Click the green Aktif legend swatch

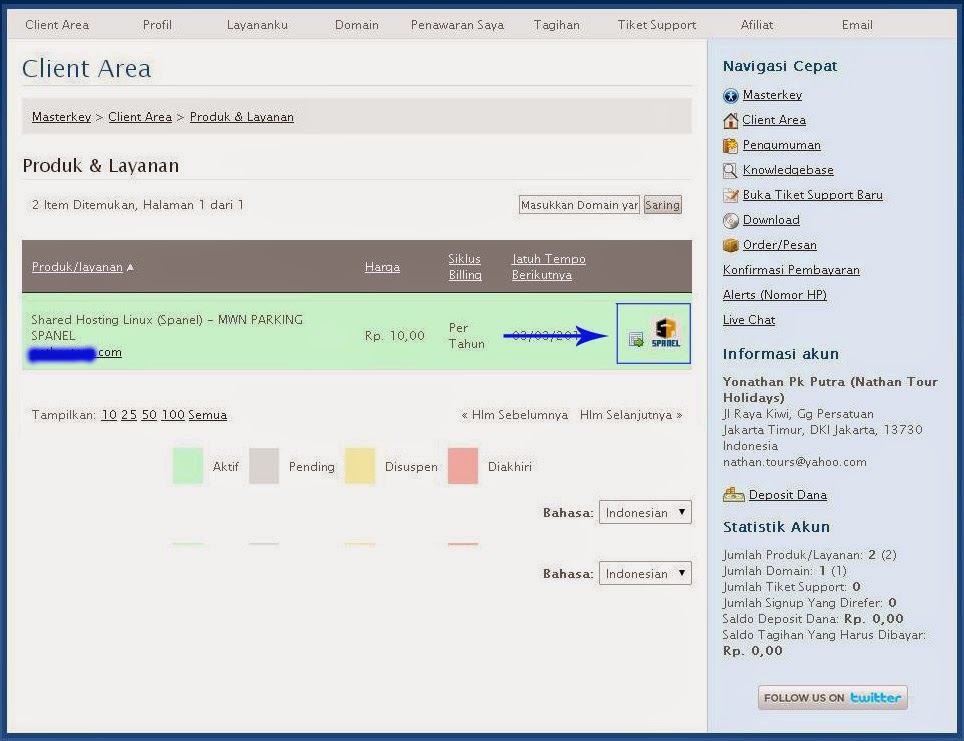188,466
